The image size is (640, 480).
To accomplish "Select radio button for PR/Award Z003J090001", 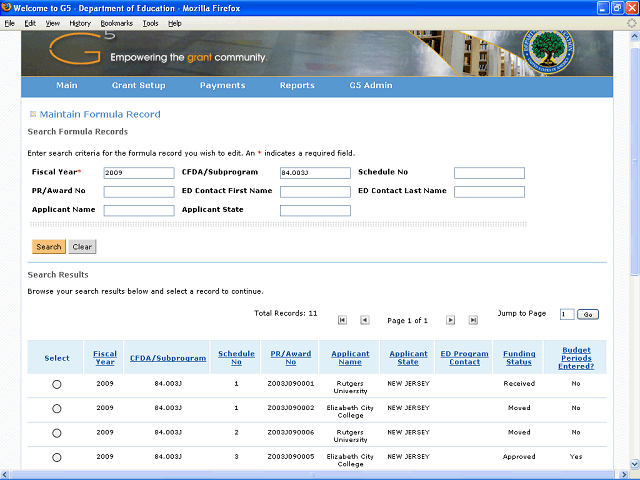I will pos(56,384).
